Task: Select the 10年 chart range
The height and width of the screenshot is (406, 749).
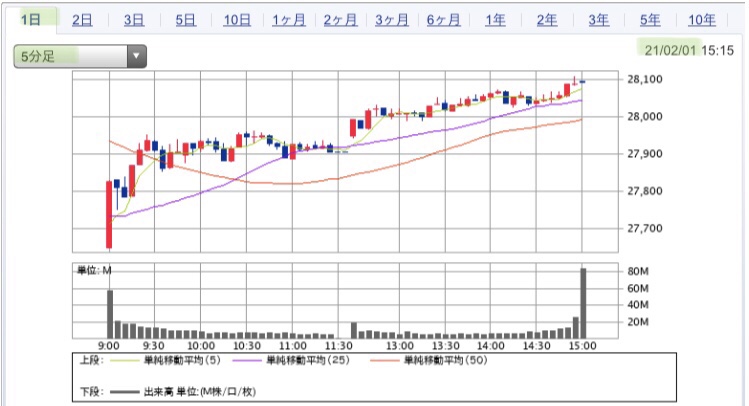Action: point(702,20)
